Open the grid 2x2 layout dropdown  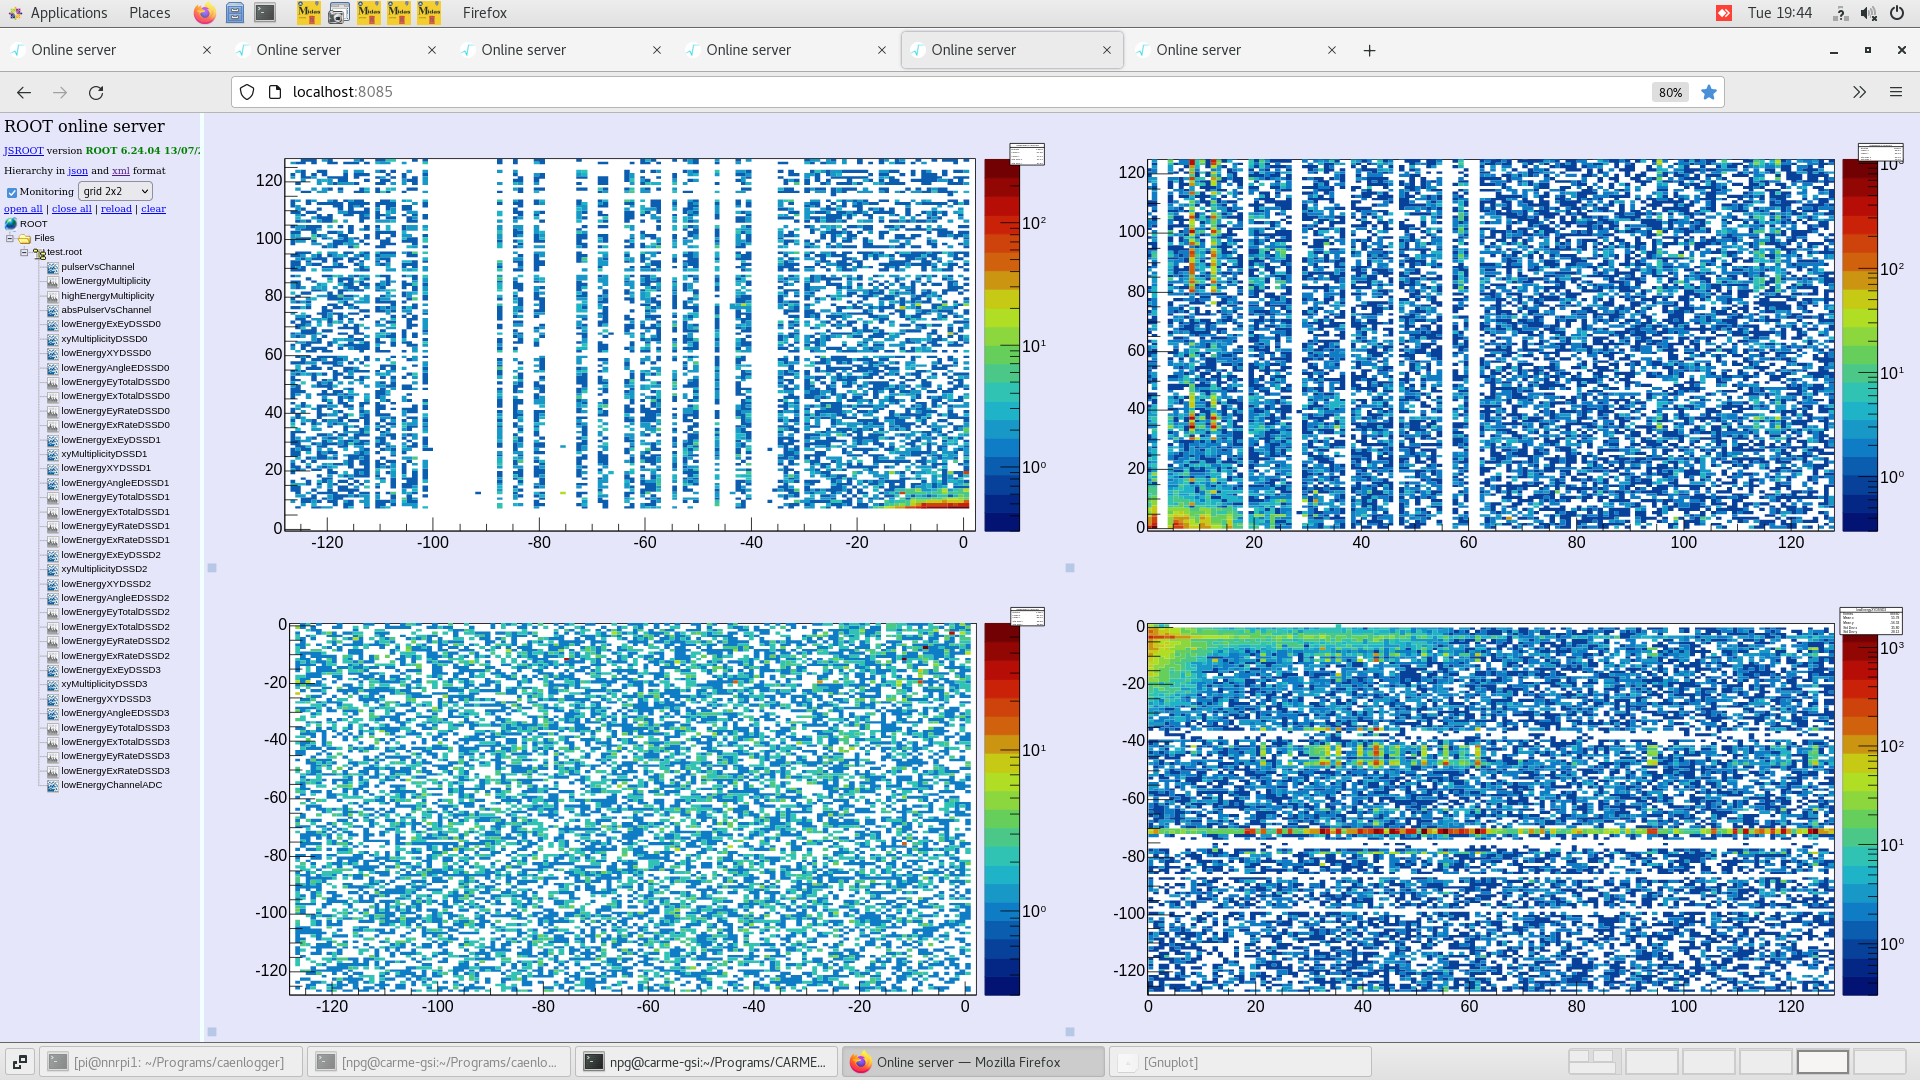tap(115, 191)
